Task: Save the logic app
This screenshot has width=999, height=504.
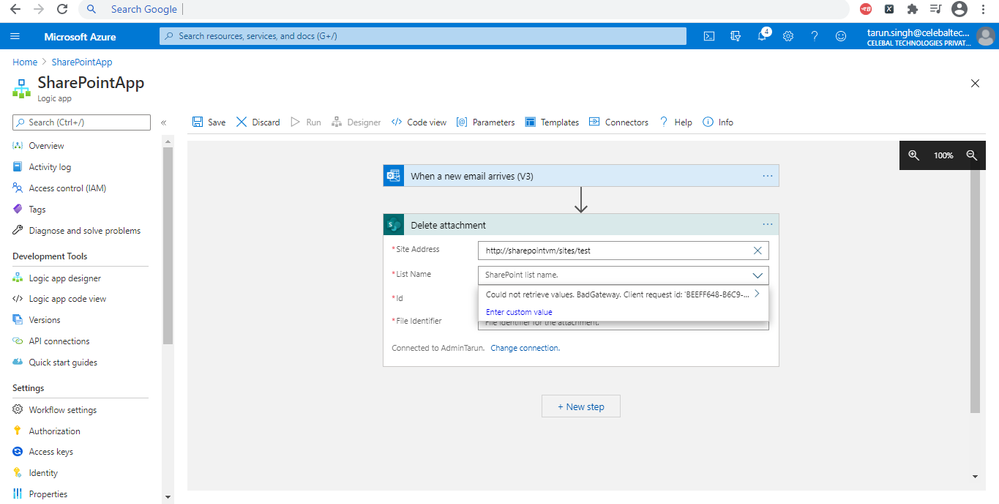Action: tap(208, 122)
